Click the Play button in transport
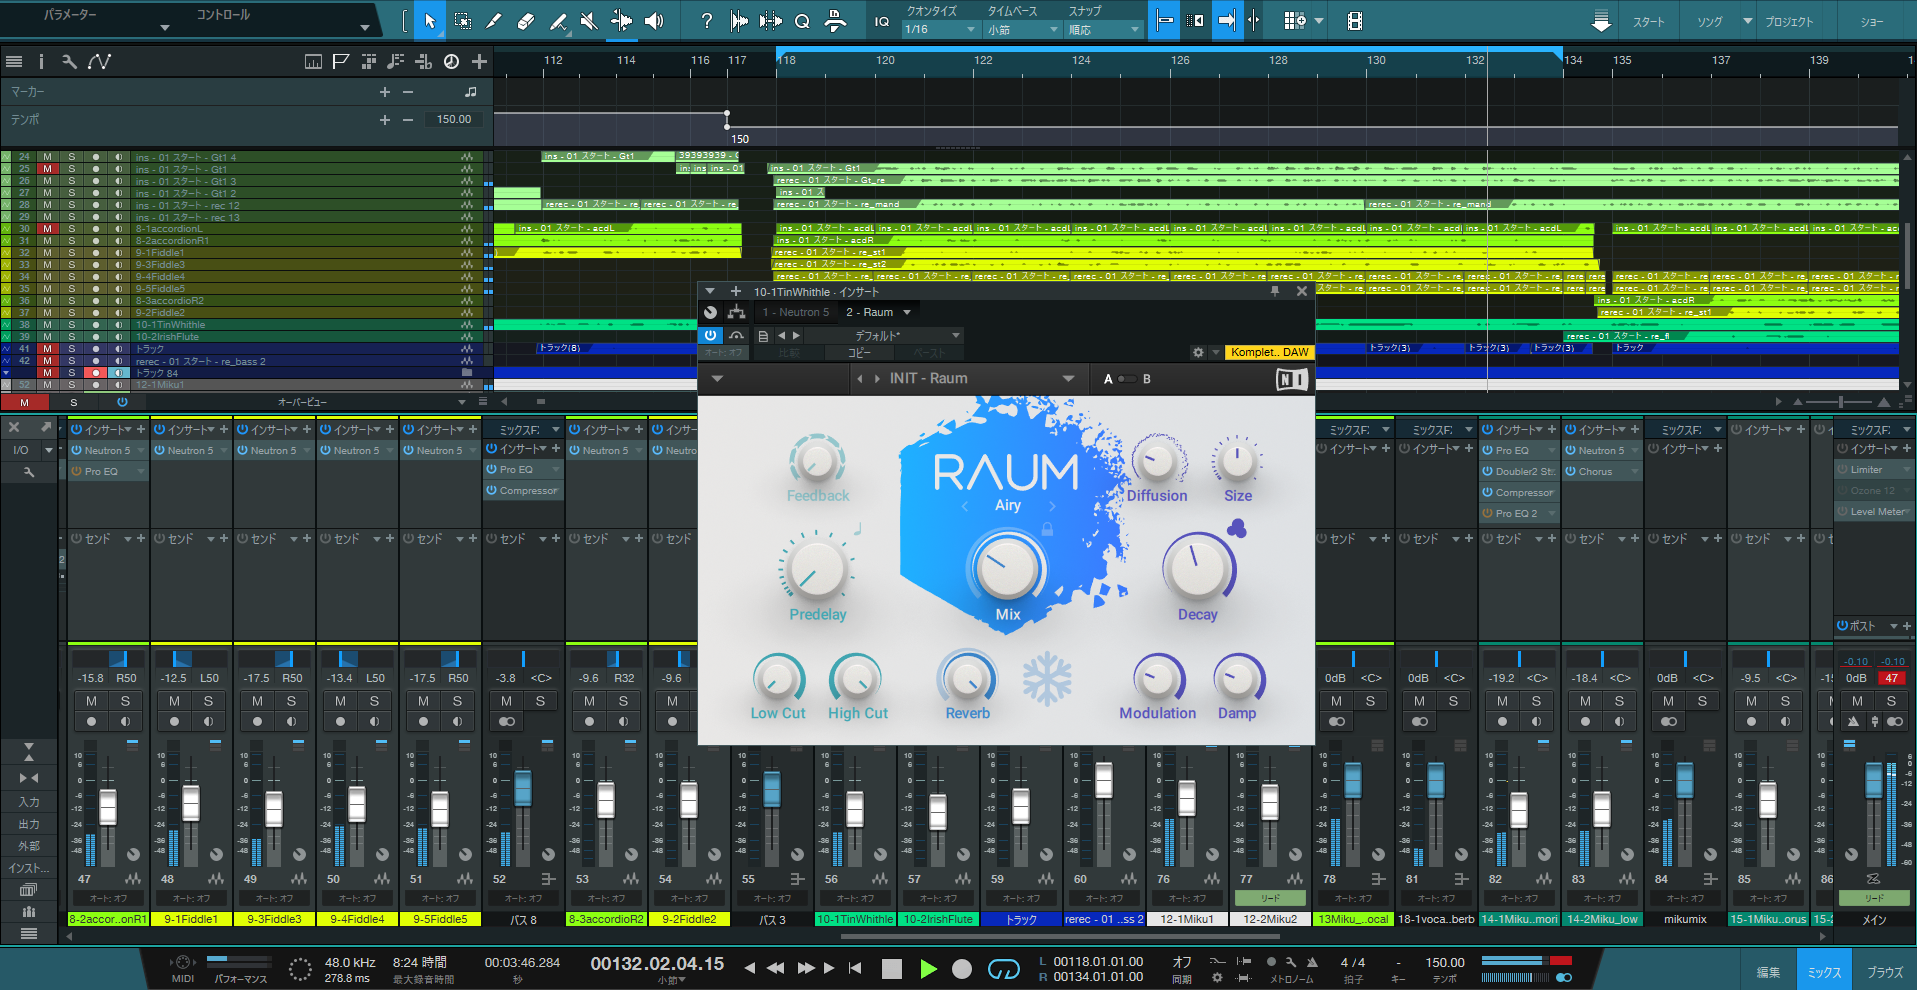1917x990 pixels. point(928,968)
